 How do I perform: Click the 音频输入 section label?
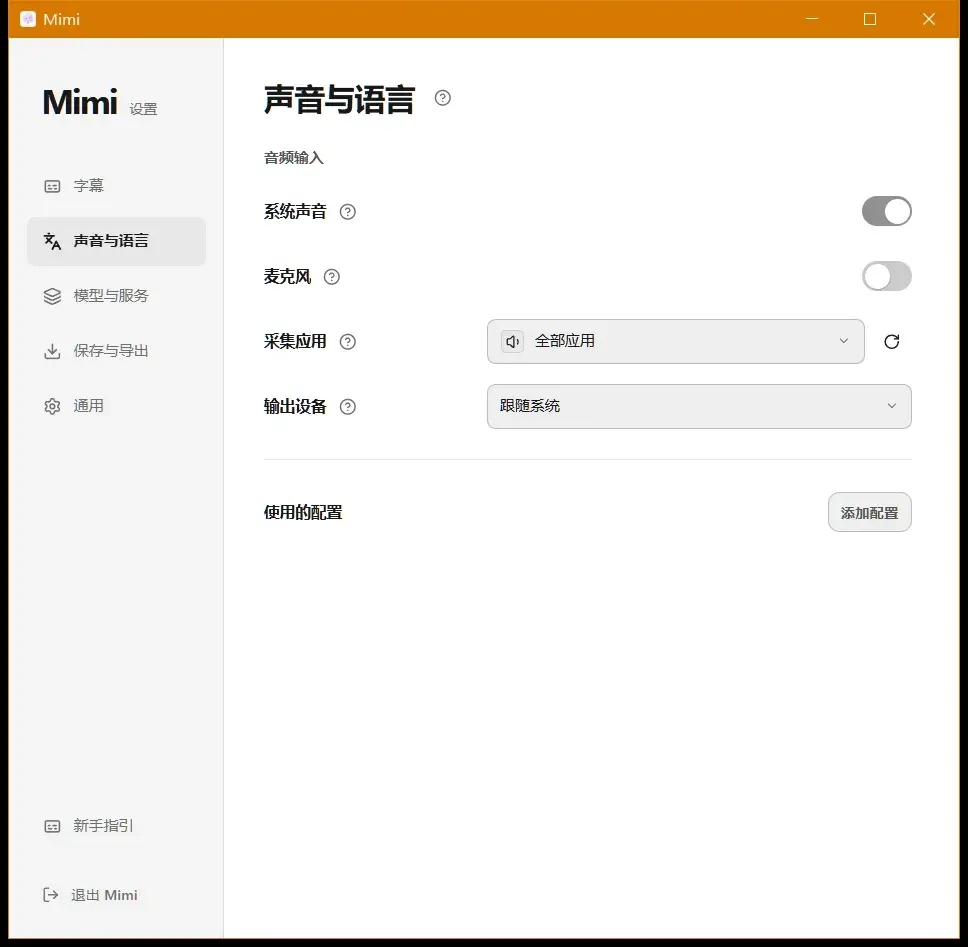click(294, 158)
